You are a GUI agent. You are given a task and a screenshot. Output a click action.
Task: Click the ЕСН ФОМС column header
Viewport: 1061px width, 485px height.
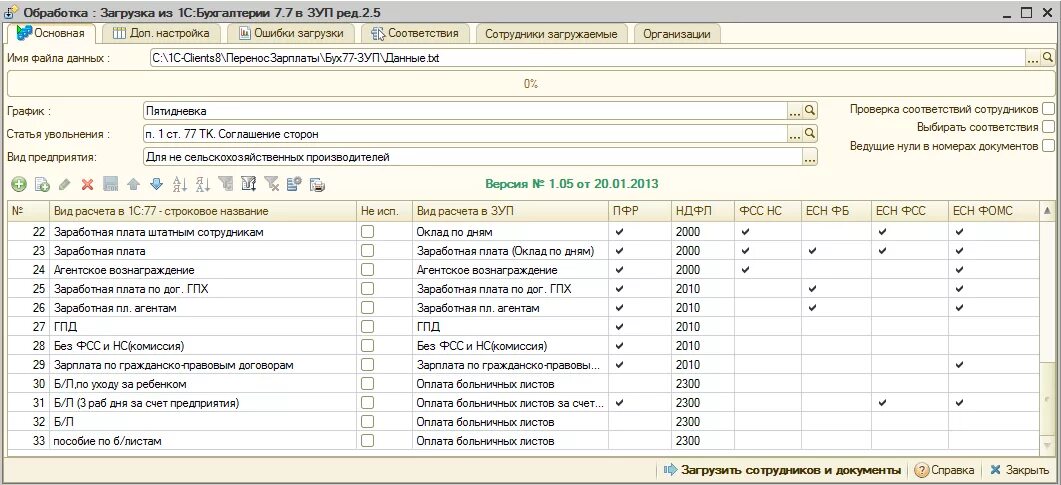(x=995, y=212)
